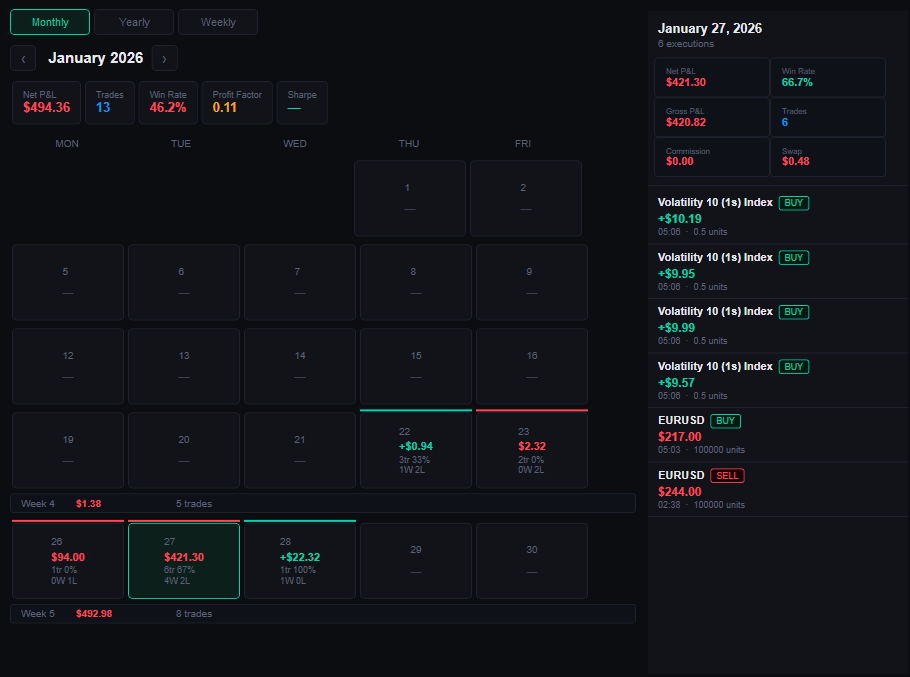The width and height of the screenshot is (910, 677).
Task: Click BUY badge on the $9.99 Volatility entry
Action: click(793, 311)
